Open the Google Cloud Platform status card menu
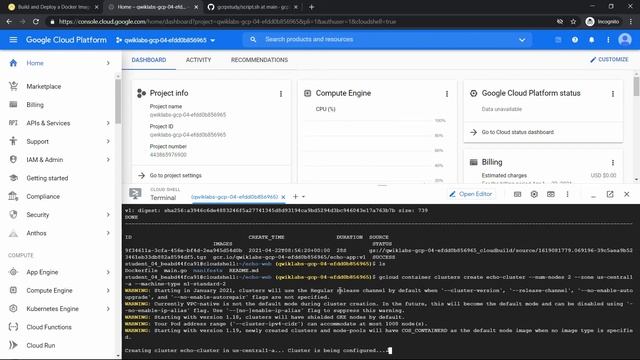 (613, 94)
